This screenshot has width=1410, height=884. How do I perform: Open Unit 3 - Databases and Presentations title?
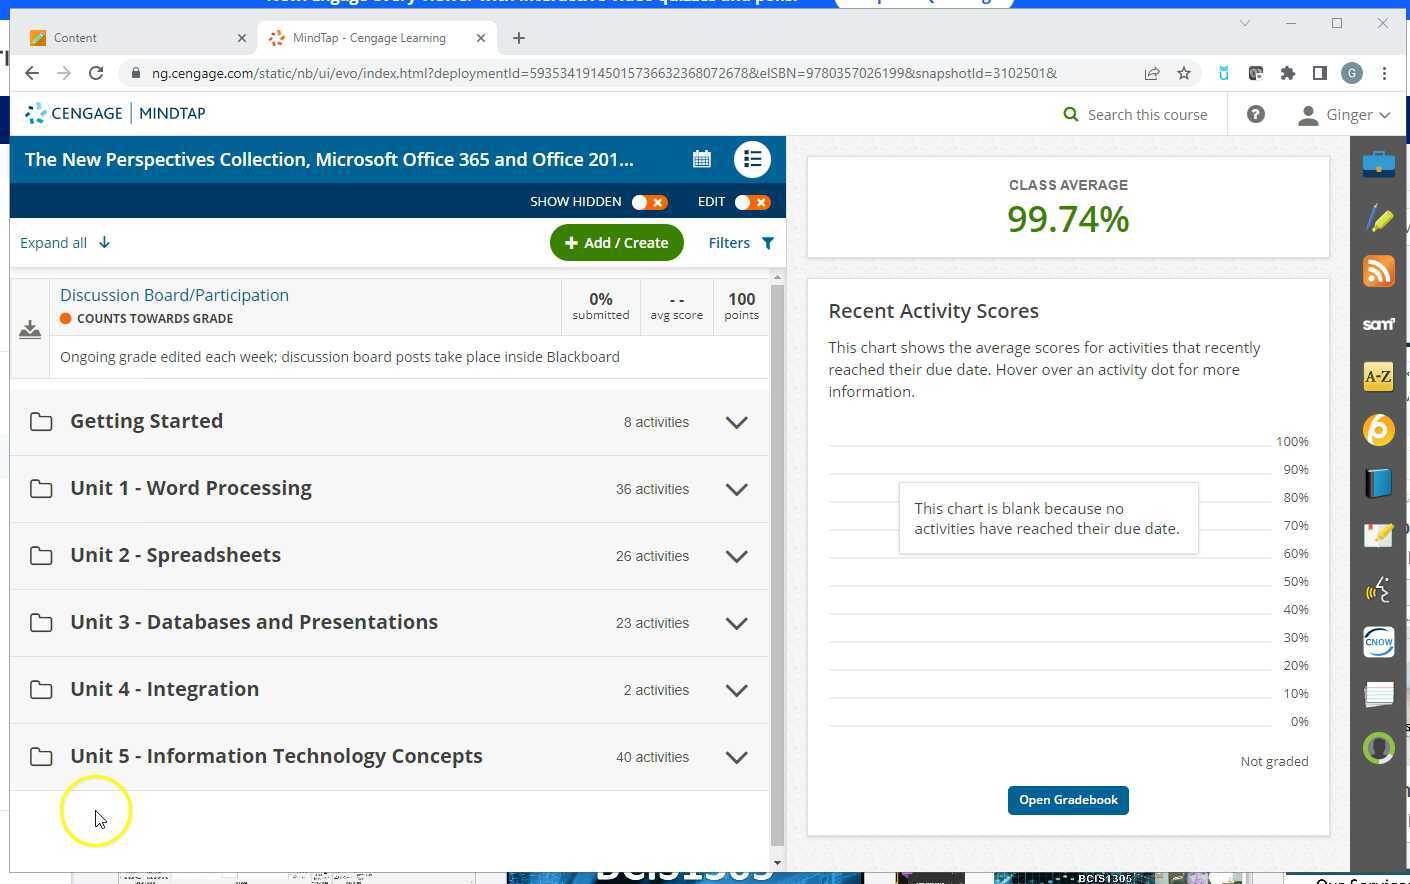254,622
